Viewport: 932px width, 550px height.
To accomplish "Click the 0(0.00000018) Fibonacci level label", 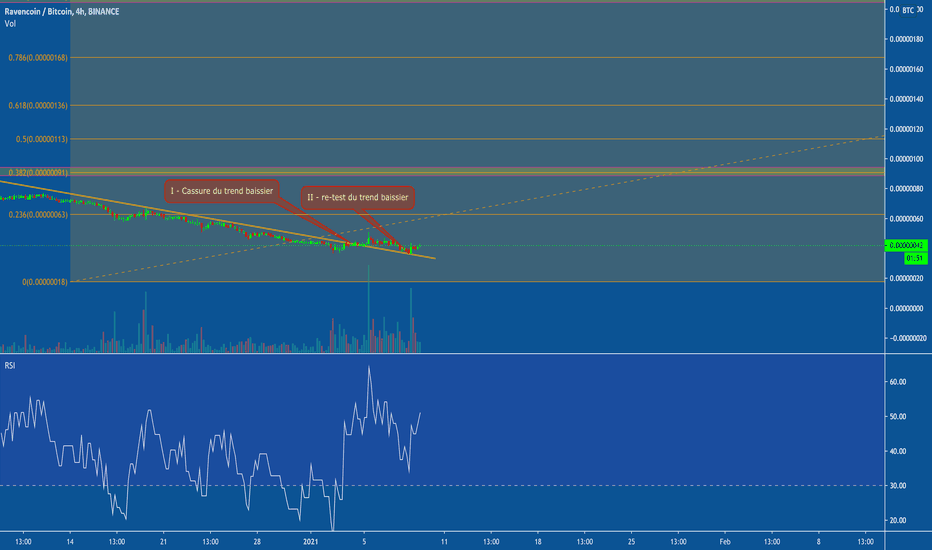I will [45, 282].
